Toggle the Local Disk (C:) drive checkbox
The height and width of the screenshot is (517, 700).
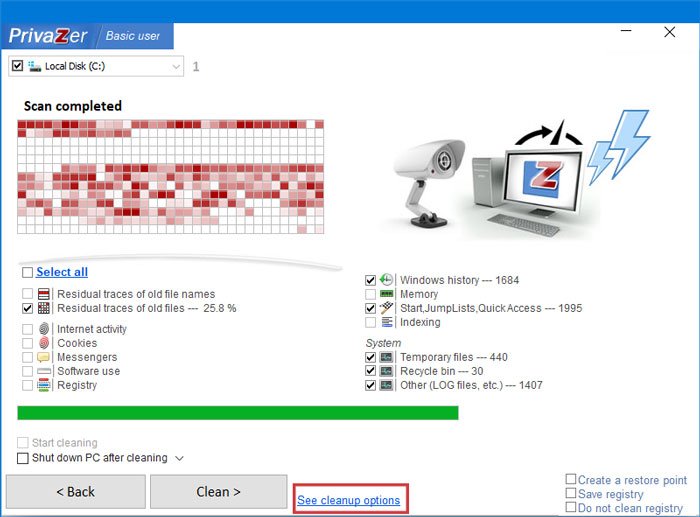[17, 66]
